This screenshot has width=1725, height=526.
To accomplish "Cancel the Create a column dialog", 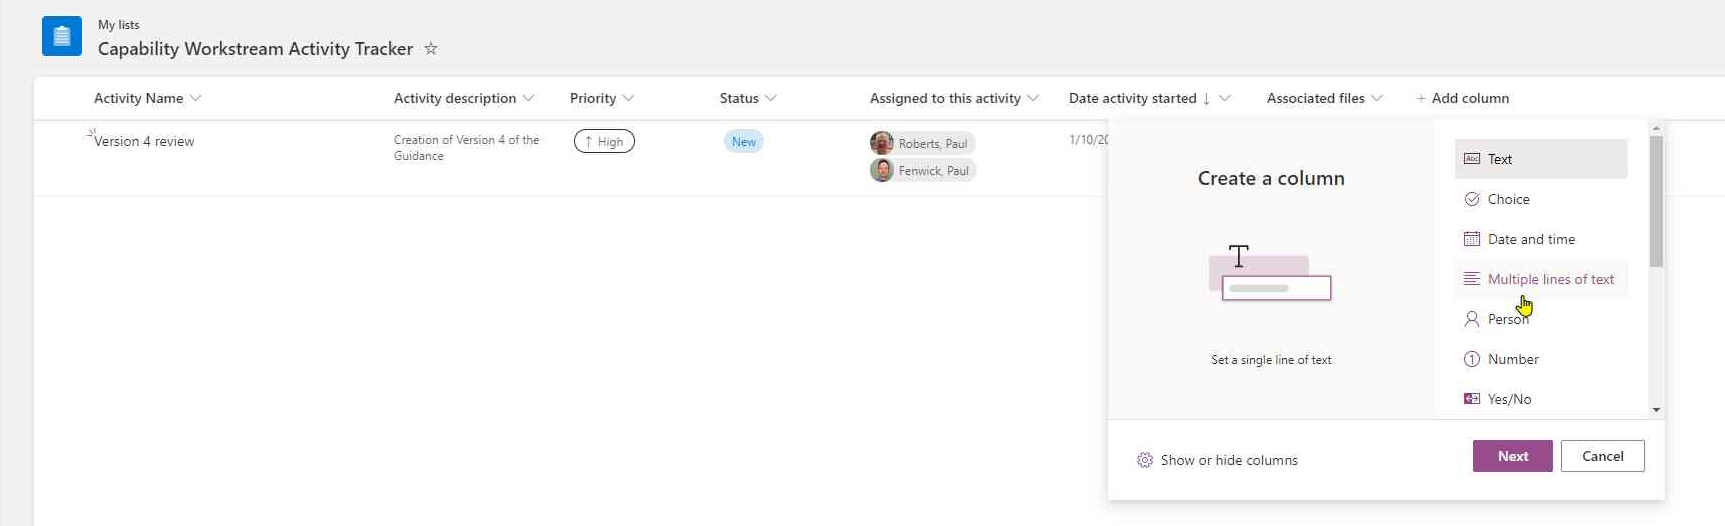I will coord(1602,456).
